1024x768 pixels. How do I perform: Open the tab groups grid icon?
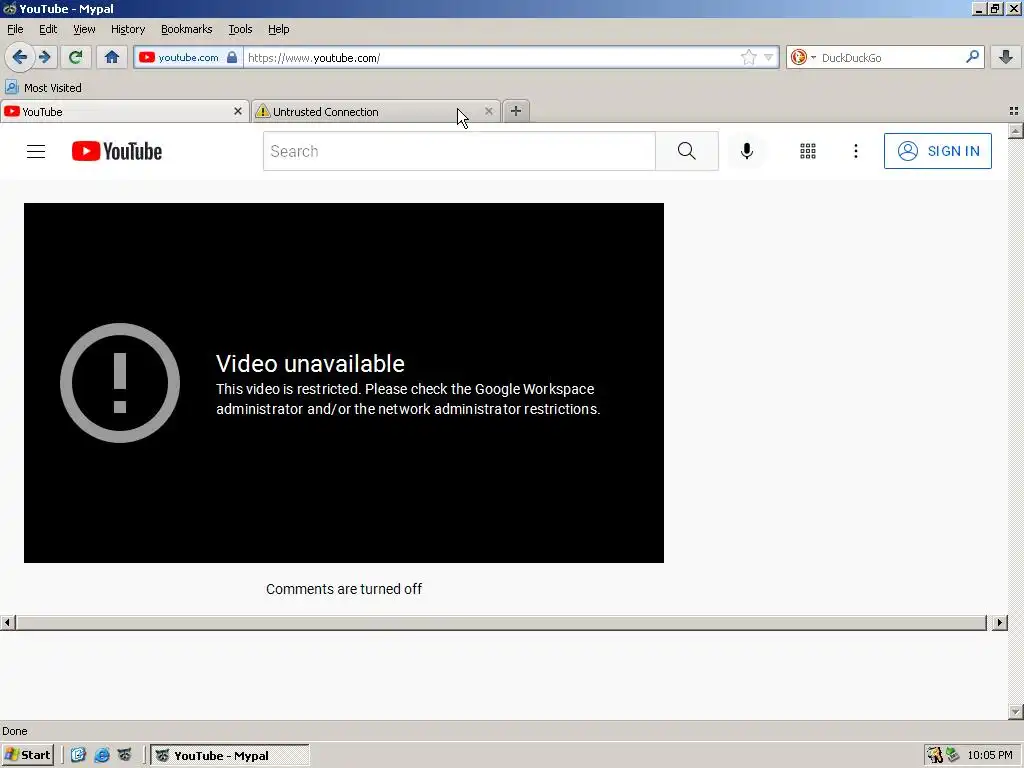coord(1014,112)
